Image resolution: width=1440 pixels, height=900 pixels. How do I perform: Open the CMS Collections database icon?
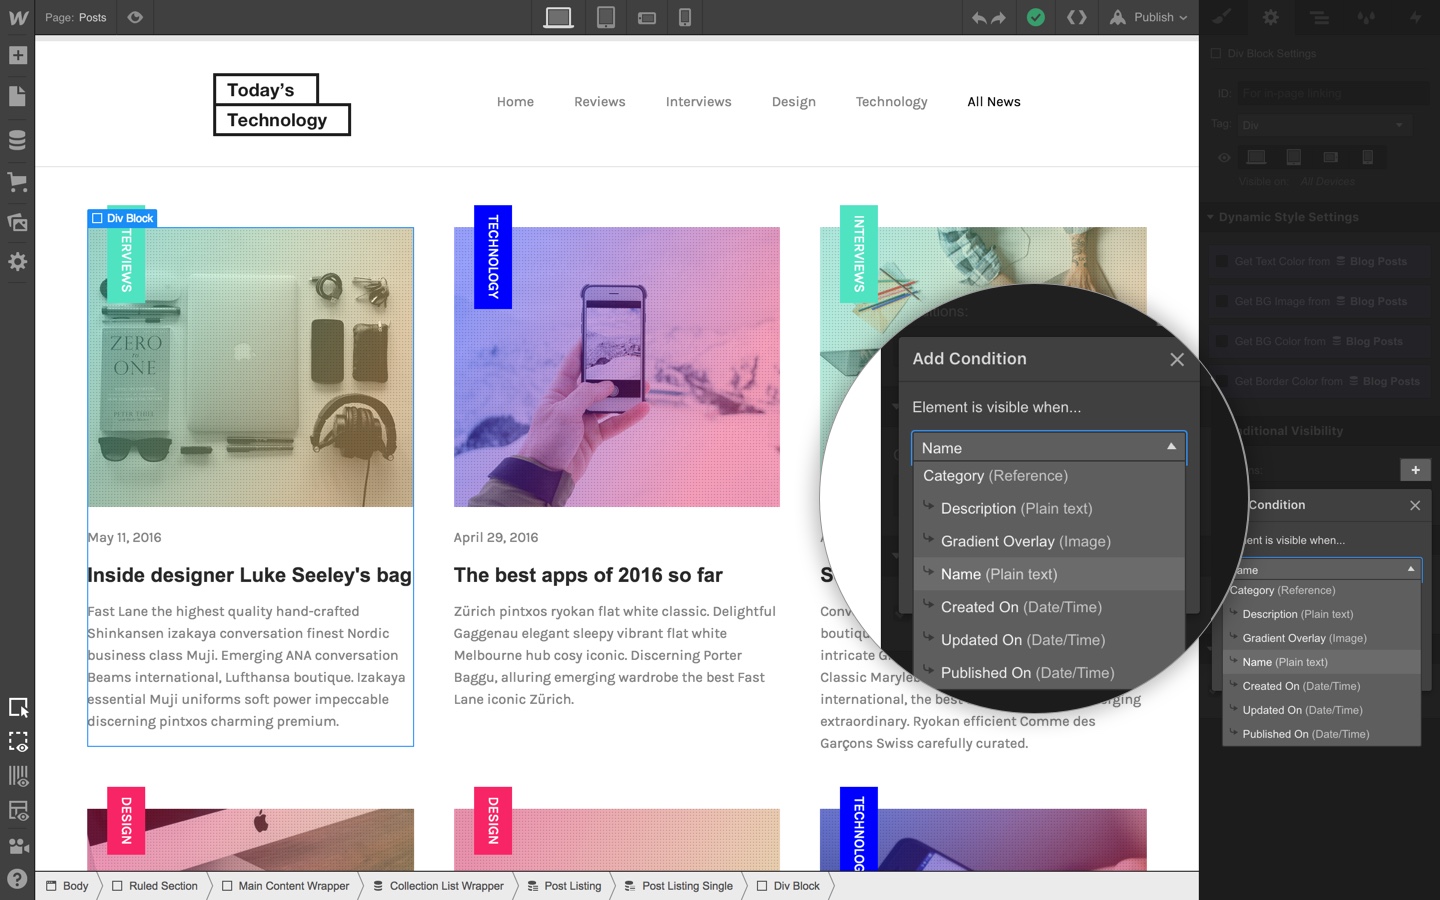click(x=17, y=140)
